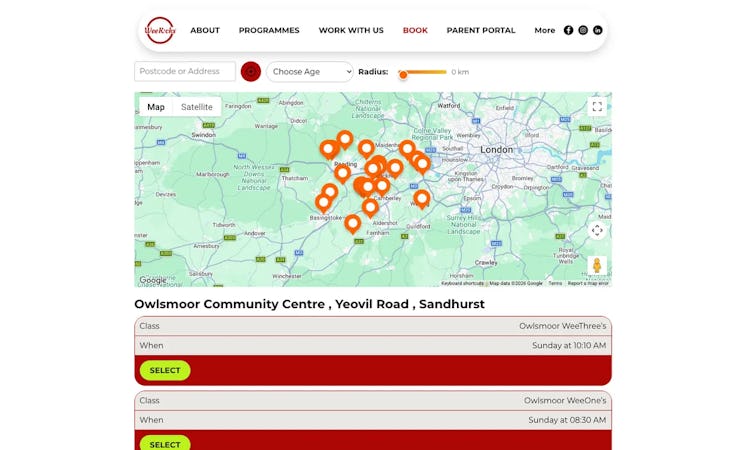Go to the BOOK page

pyautogui.click(x=415, y=30)
